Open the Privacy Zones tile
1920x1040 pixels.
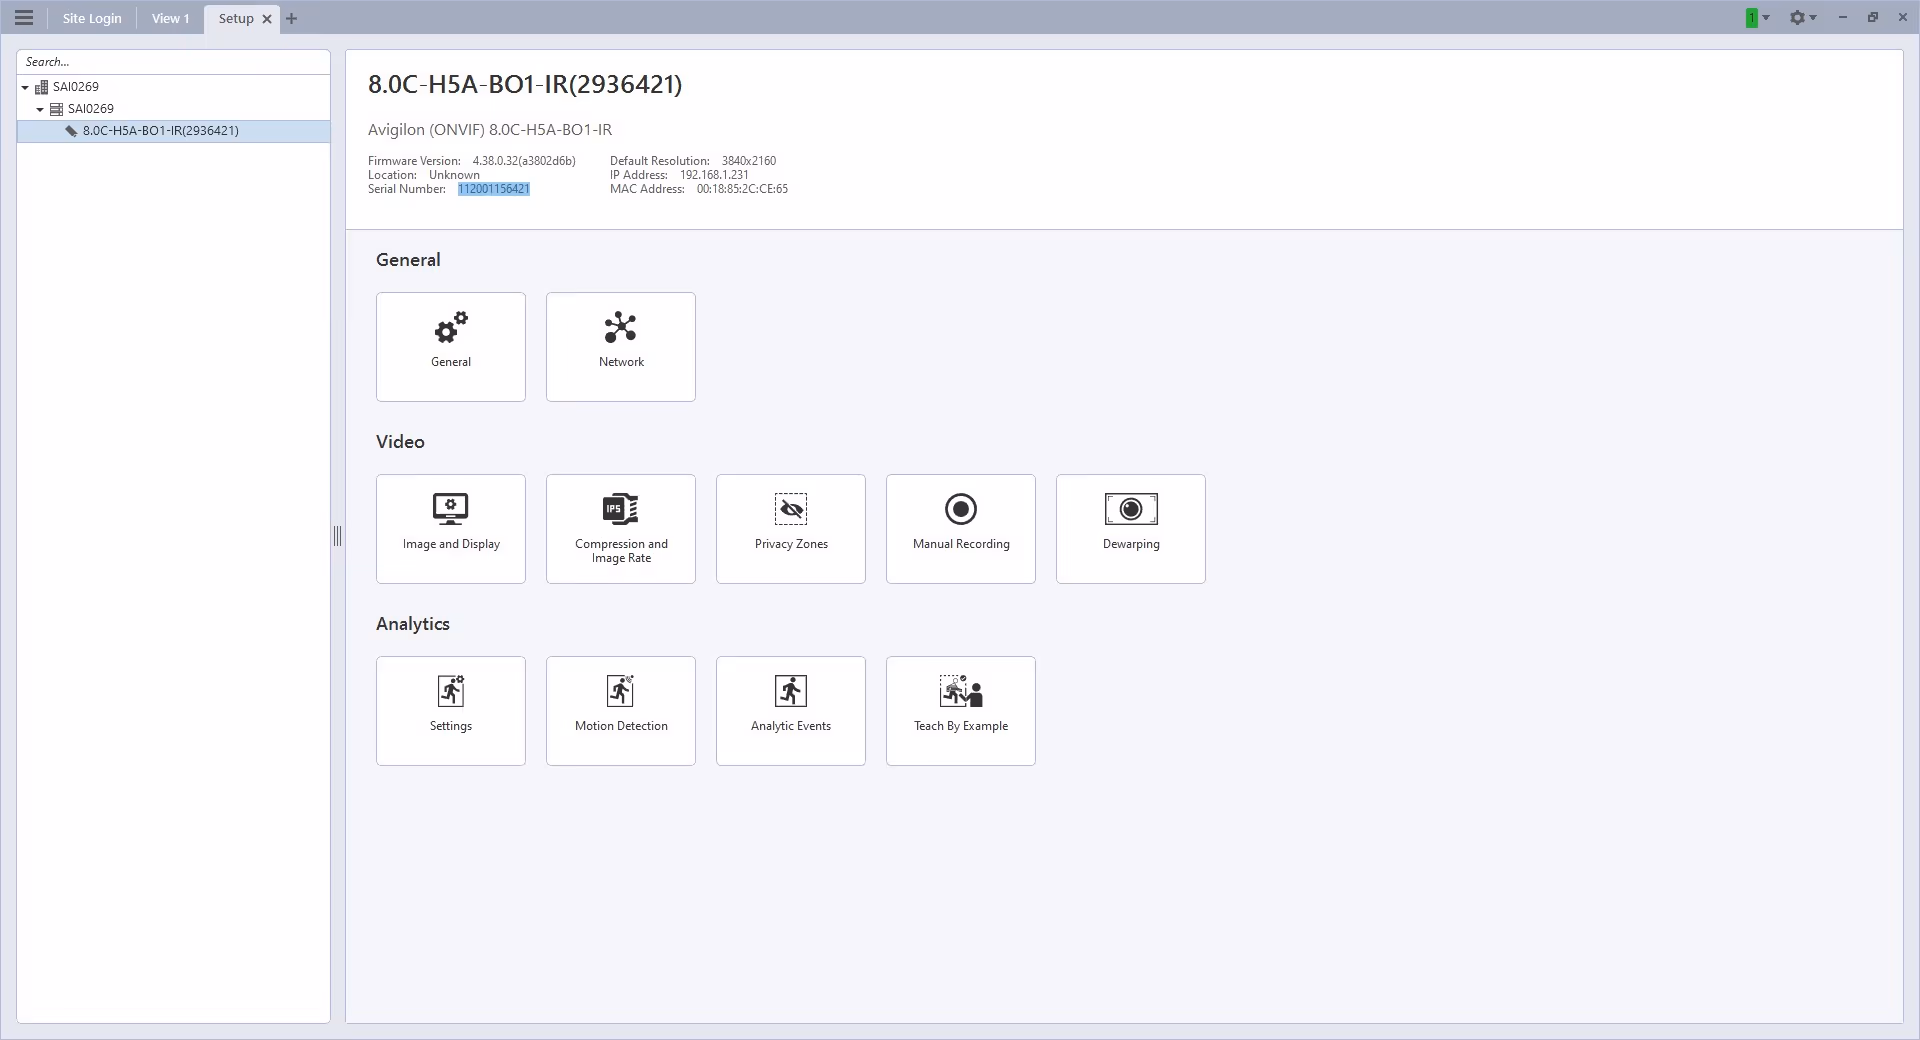(x=791, y=529)
